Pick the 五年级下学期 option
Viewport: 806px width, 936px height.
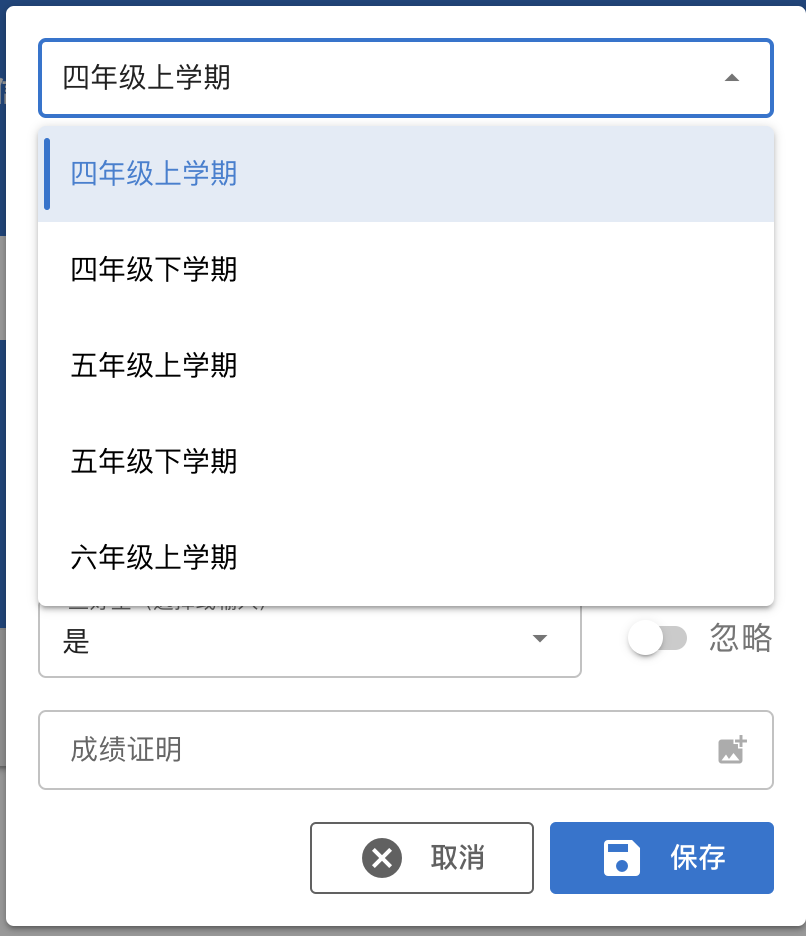[x=406, y=461]
